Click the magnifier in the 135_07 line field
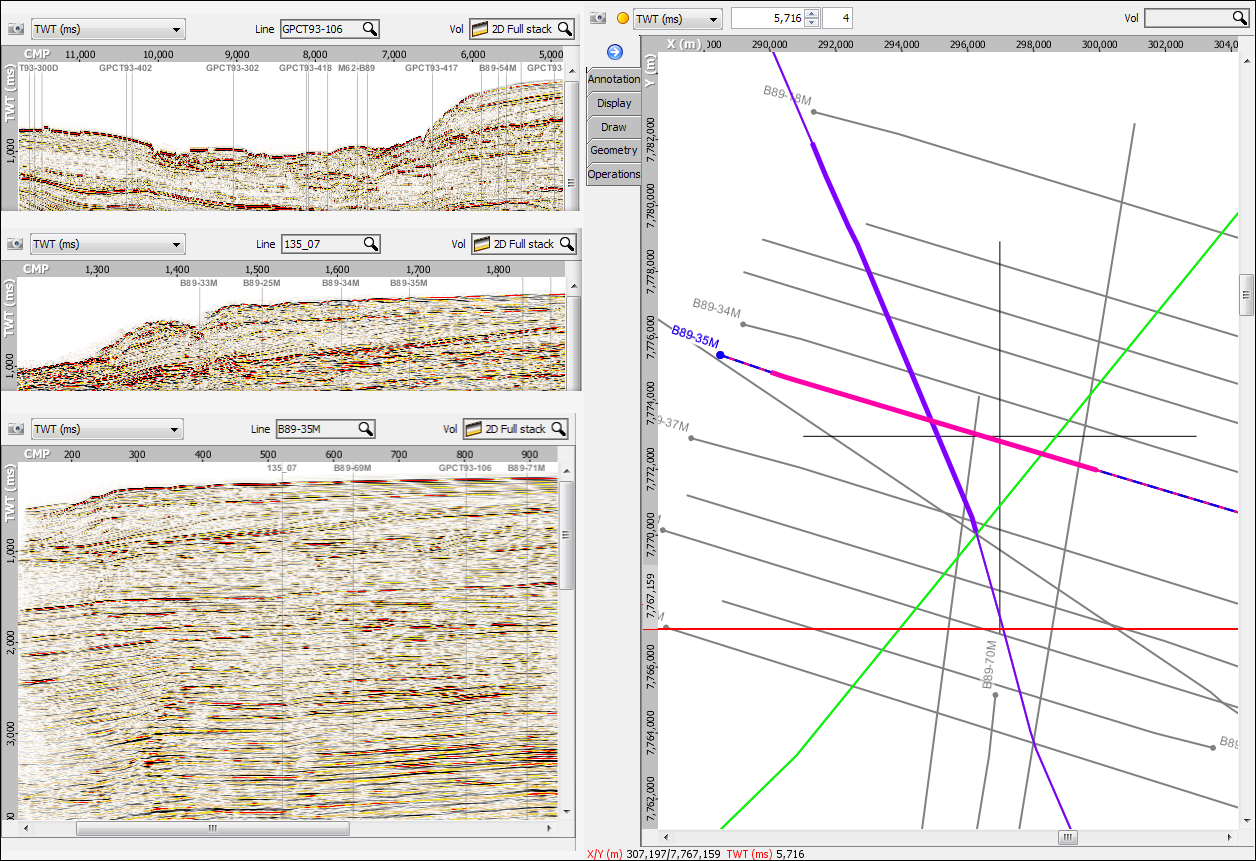1256x861 pixels. 370,244
